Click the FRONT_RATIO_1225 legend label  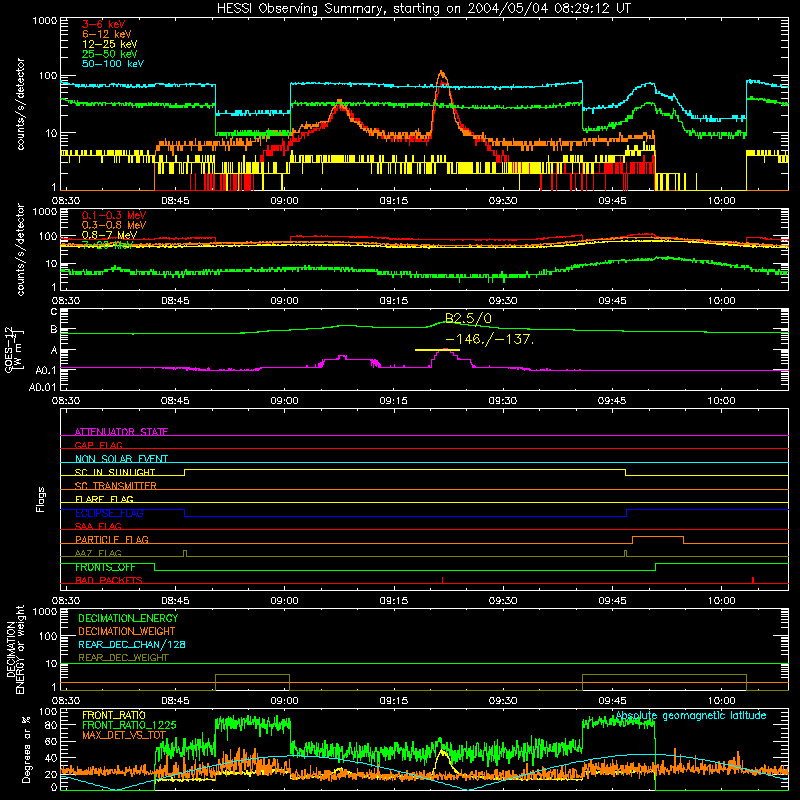coord(129,725)
